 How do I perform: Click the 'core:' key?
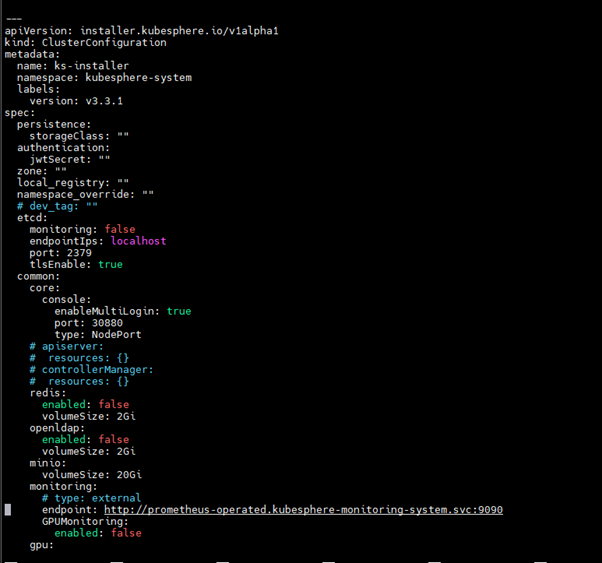pos(45,288)
